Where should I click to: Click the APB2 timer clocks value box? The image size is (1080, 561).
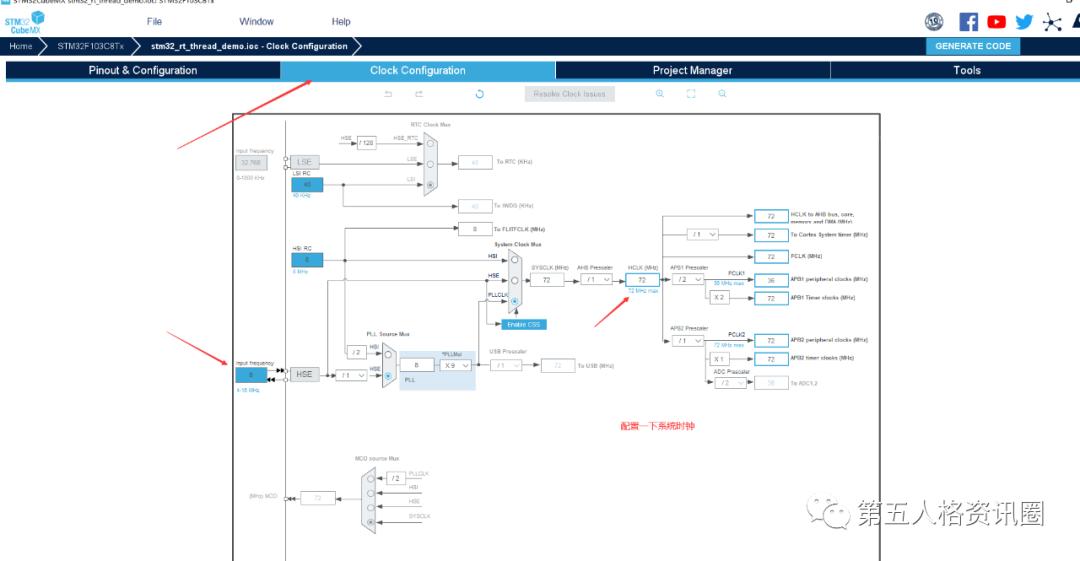(771, 359)
